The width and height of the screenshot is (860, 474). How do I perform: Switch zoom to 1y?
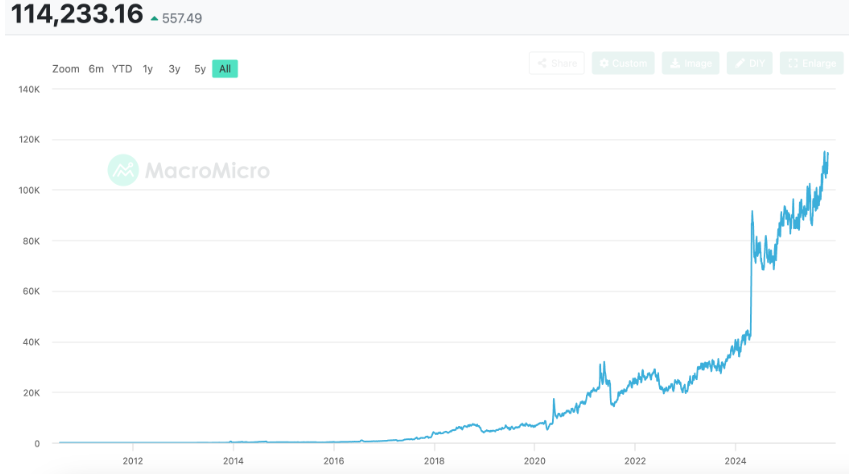148,69
